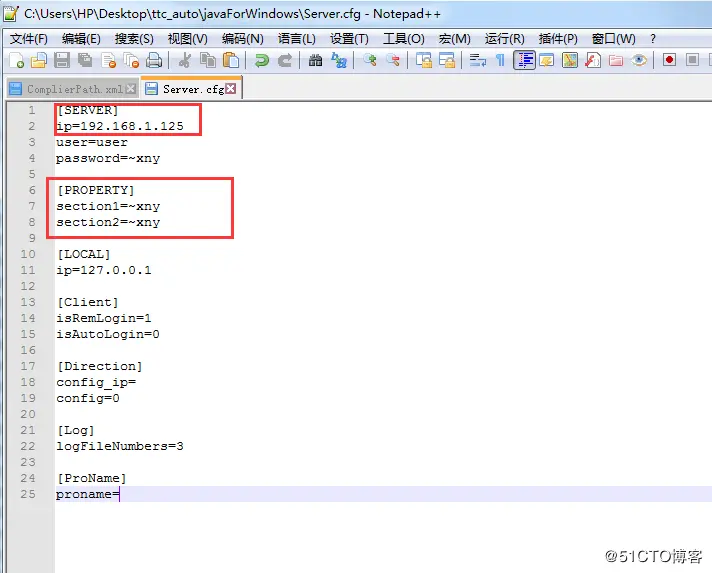Open the 窗口(W) menu
Image resolution: width=712 pixels, height=573 pixels.
tap(613, 39)
